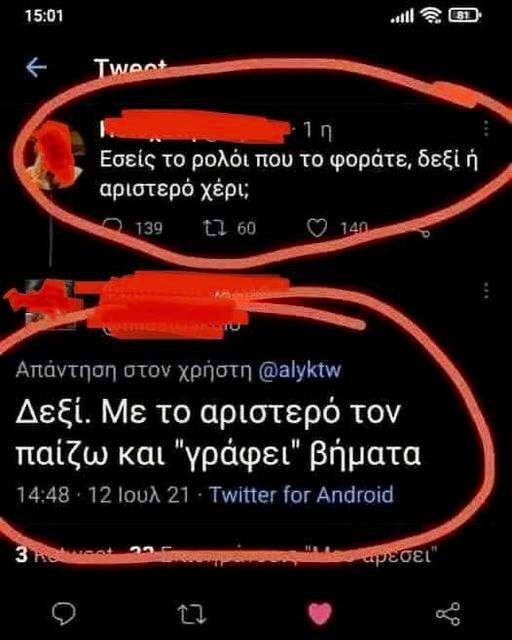Open the three-dot menu on the reply tweet

(x=485, y=290)
